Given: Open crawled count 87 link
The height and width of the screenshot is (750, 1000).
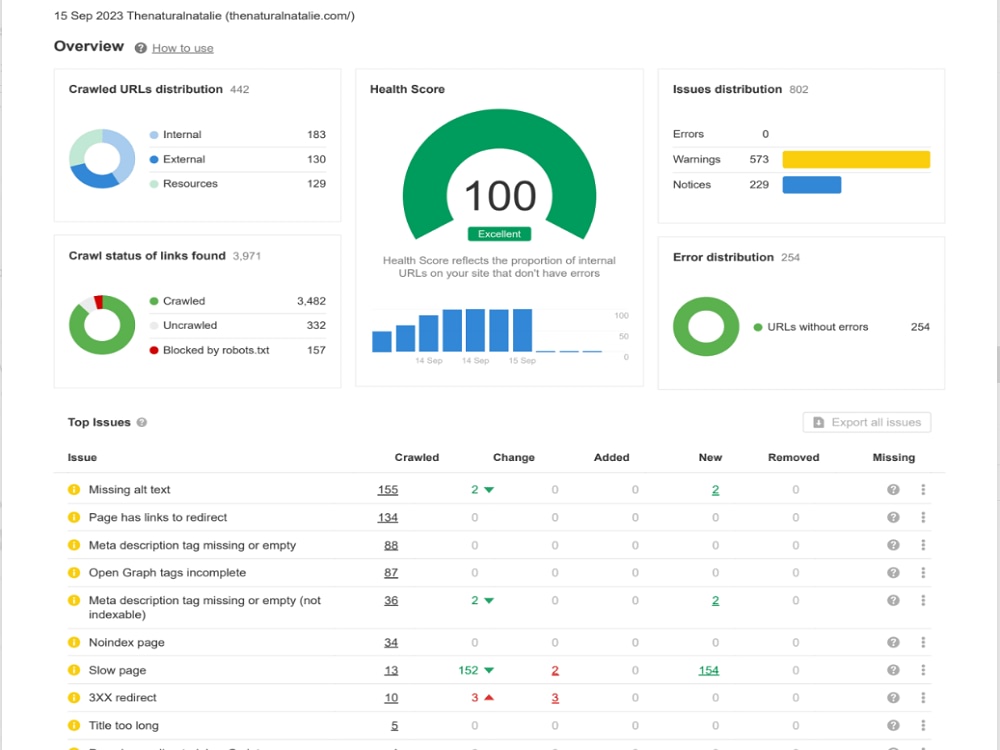Looking at the screenshot, I should coord(391,573).
